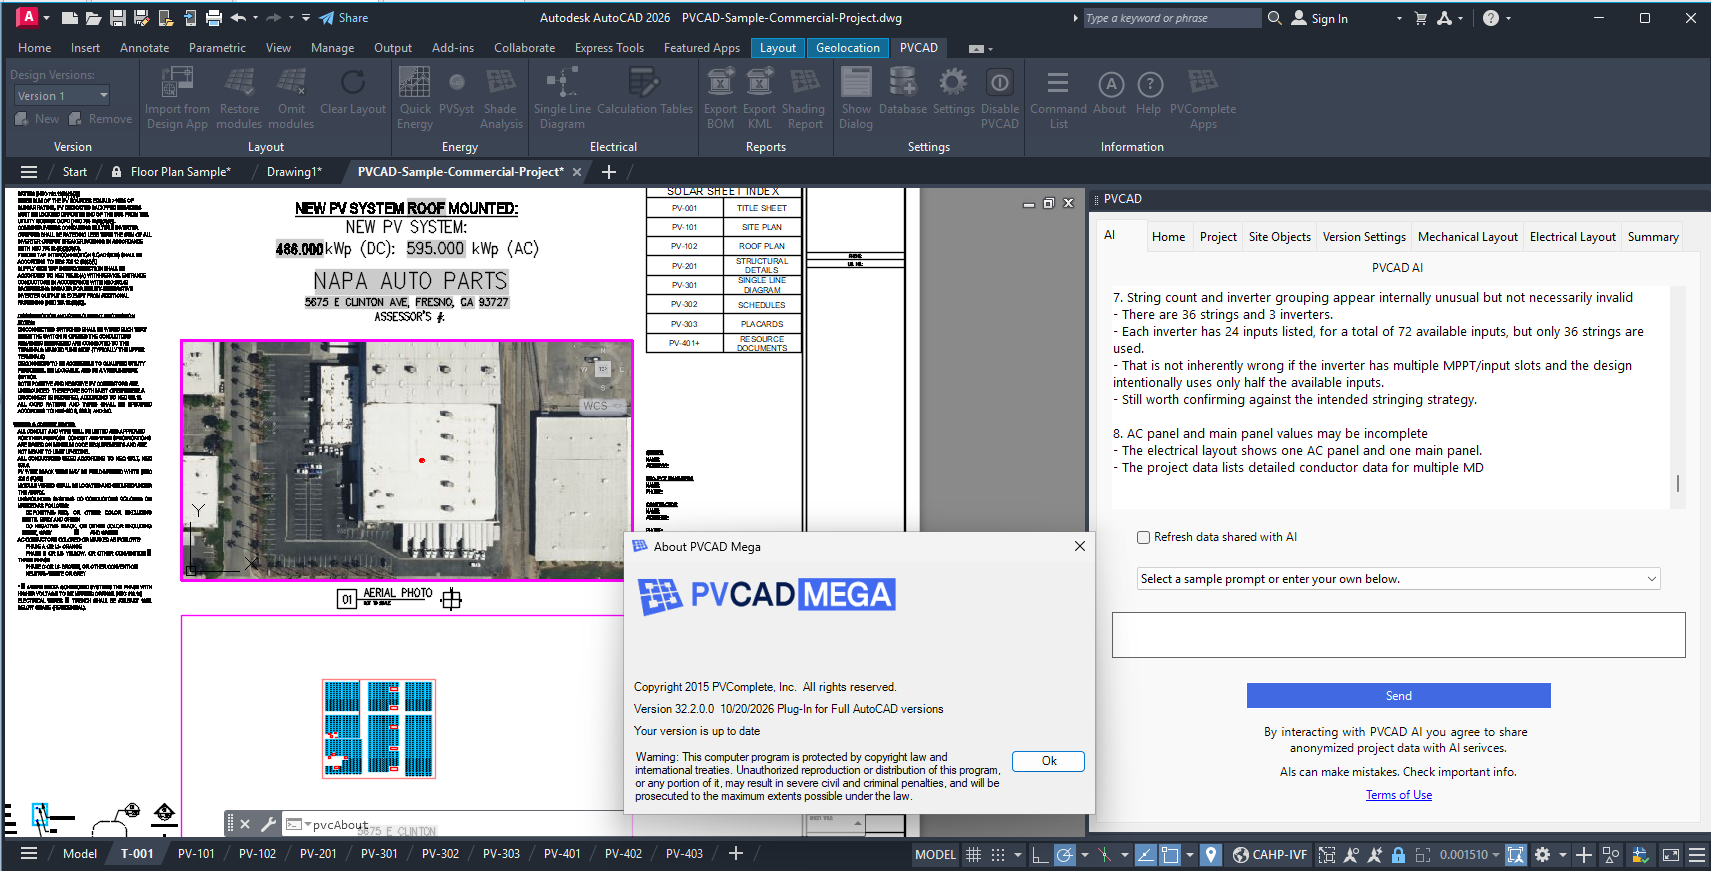Open the PVCAD Command List

(1058, 97)
